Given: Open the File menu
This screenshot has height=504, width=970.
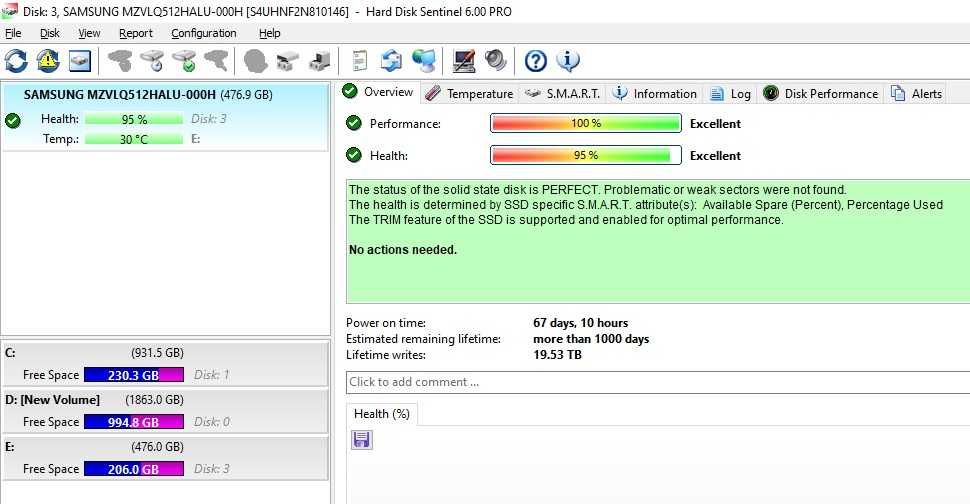Looking at the screenshot, I should click(13, 33).
